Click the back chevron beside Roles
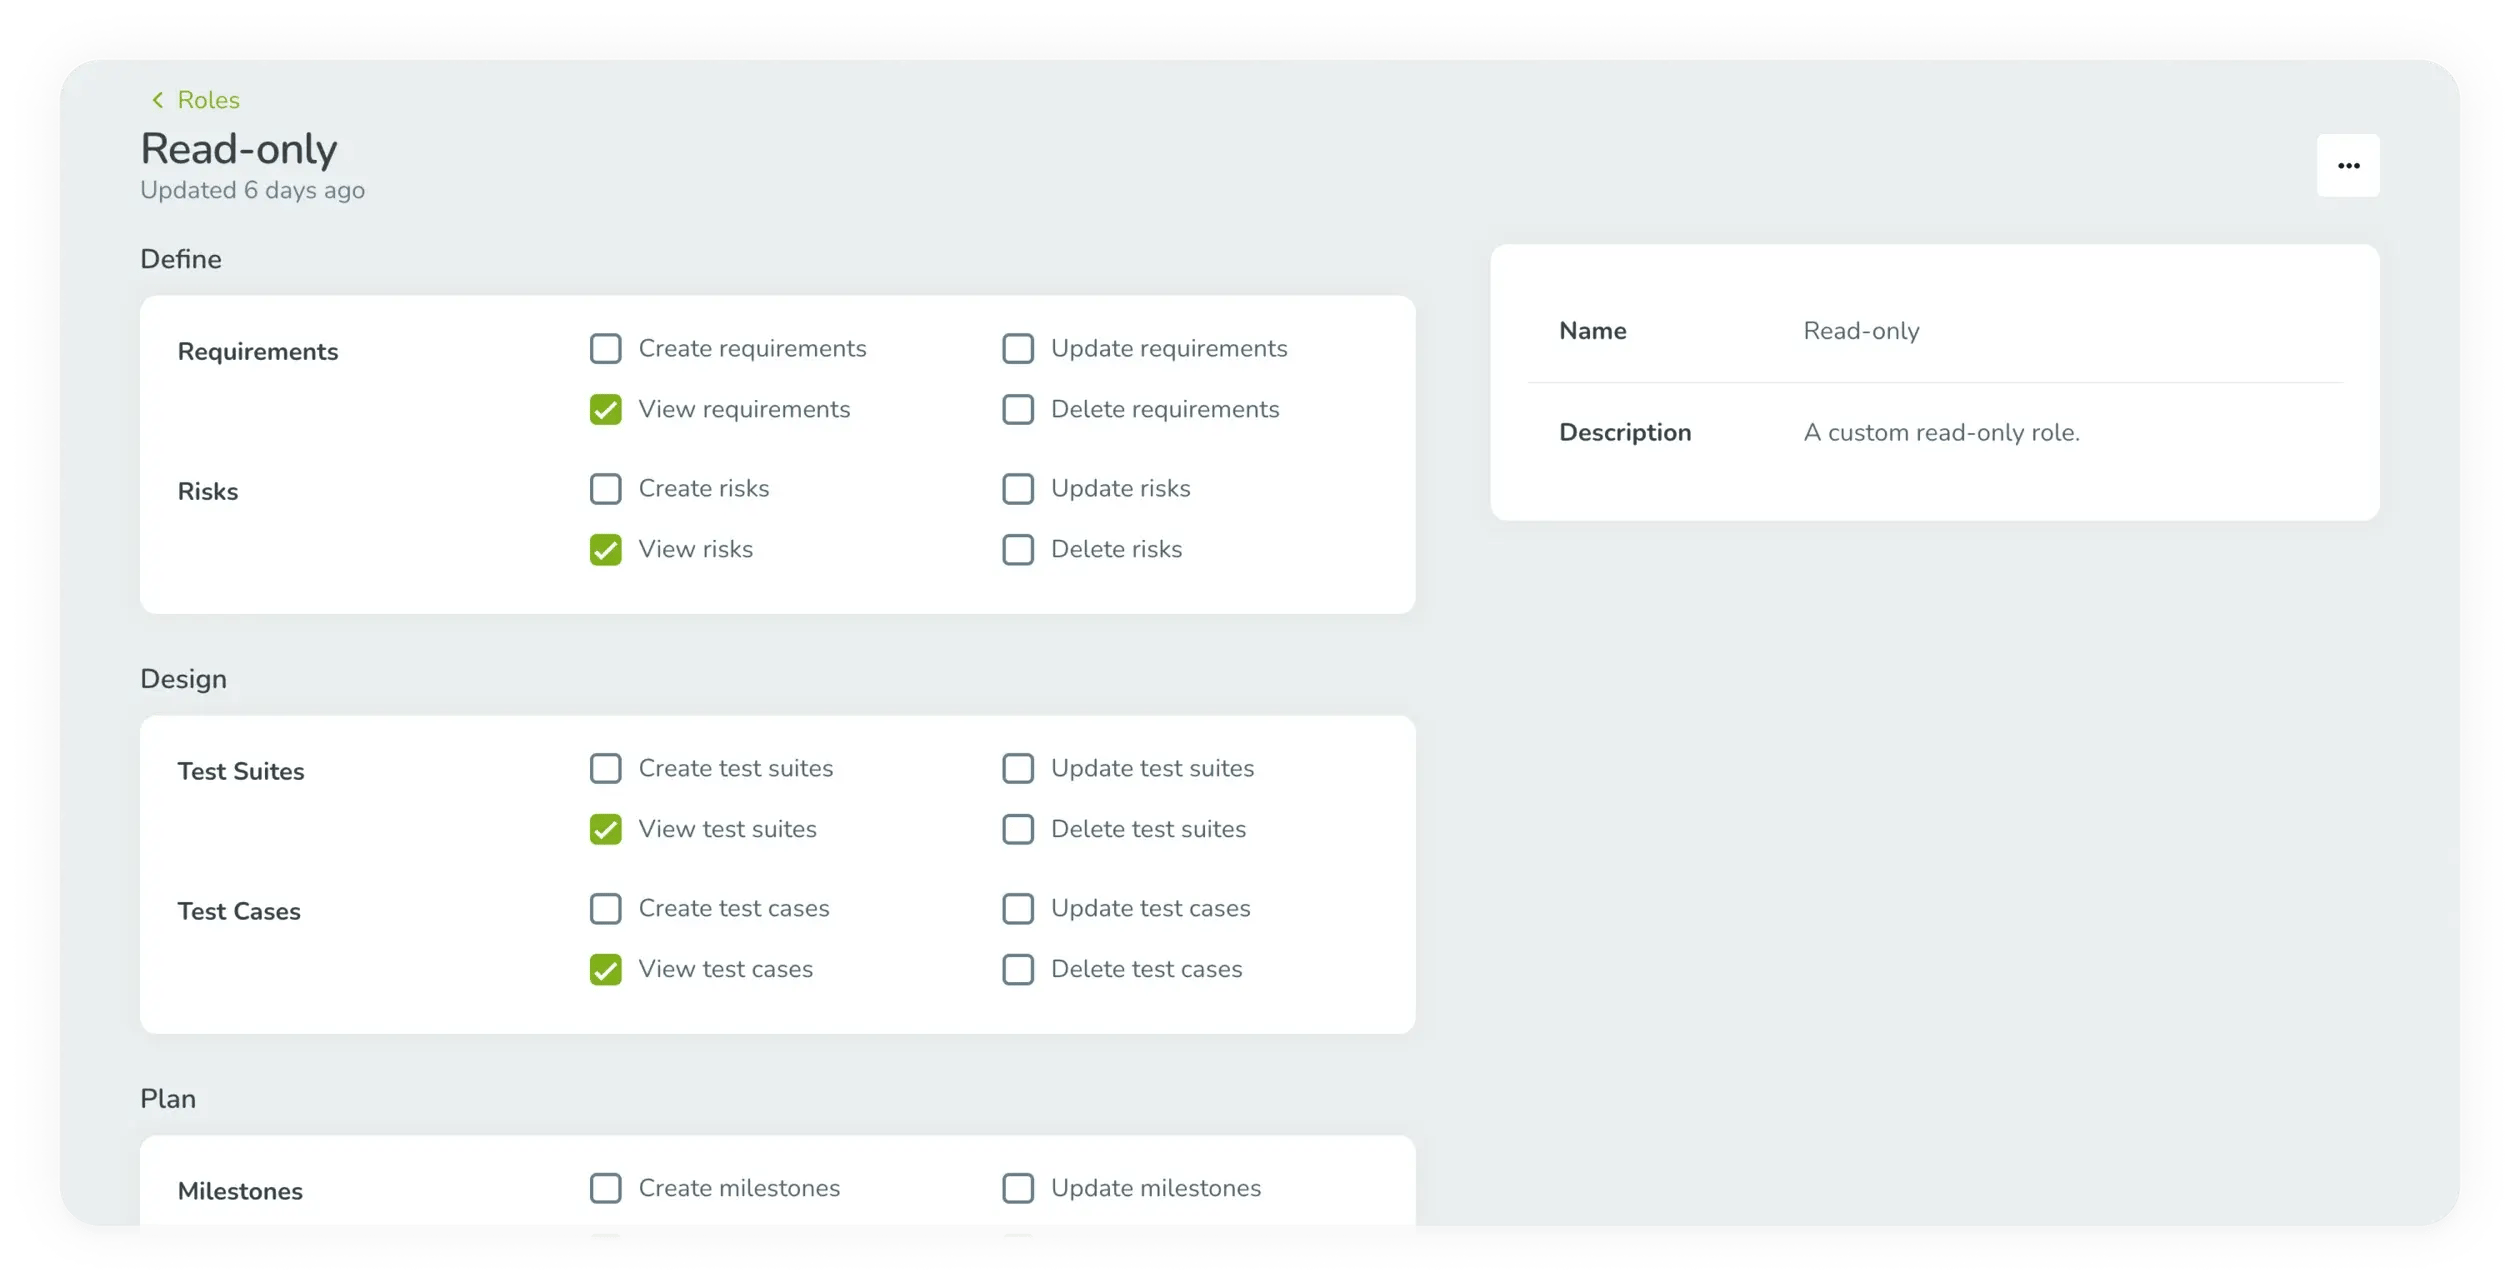This screenshot has height=1286, width=2520. (x=157, y=100)
